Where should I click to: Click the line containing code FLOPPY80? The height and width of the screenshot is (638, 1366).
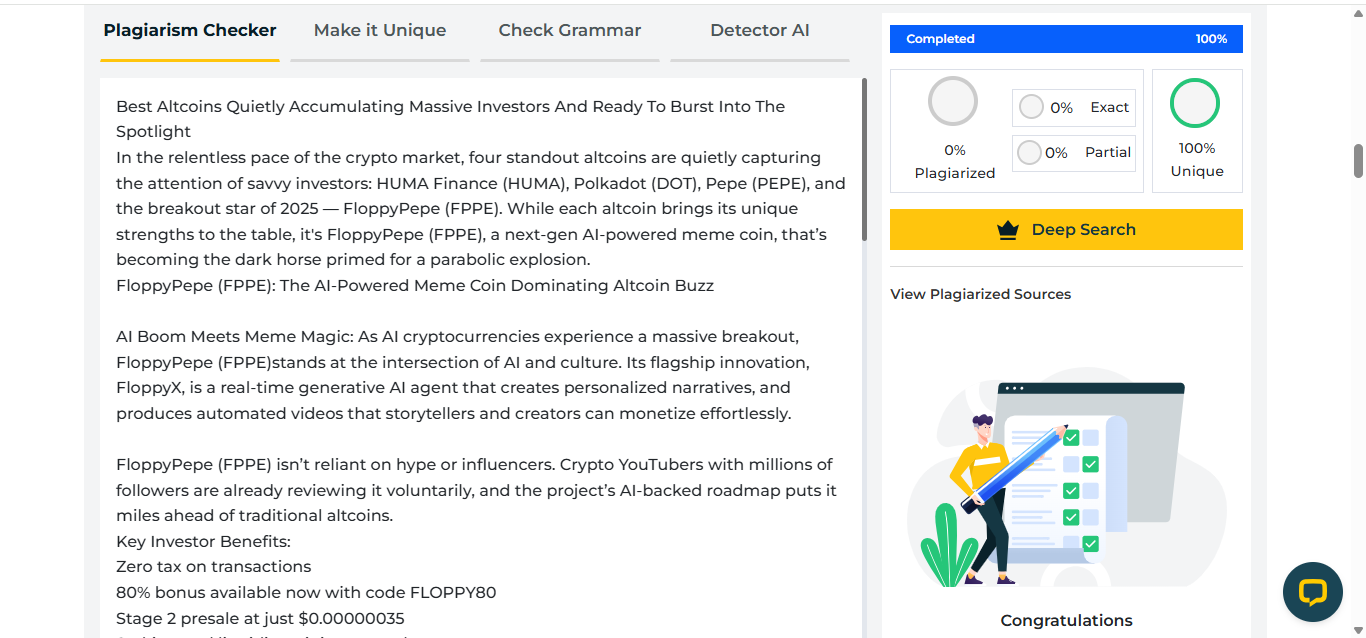click(x=306, y=592)
